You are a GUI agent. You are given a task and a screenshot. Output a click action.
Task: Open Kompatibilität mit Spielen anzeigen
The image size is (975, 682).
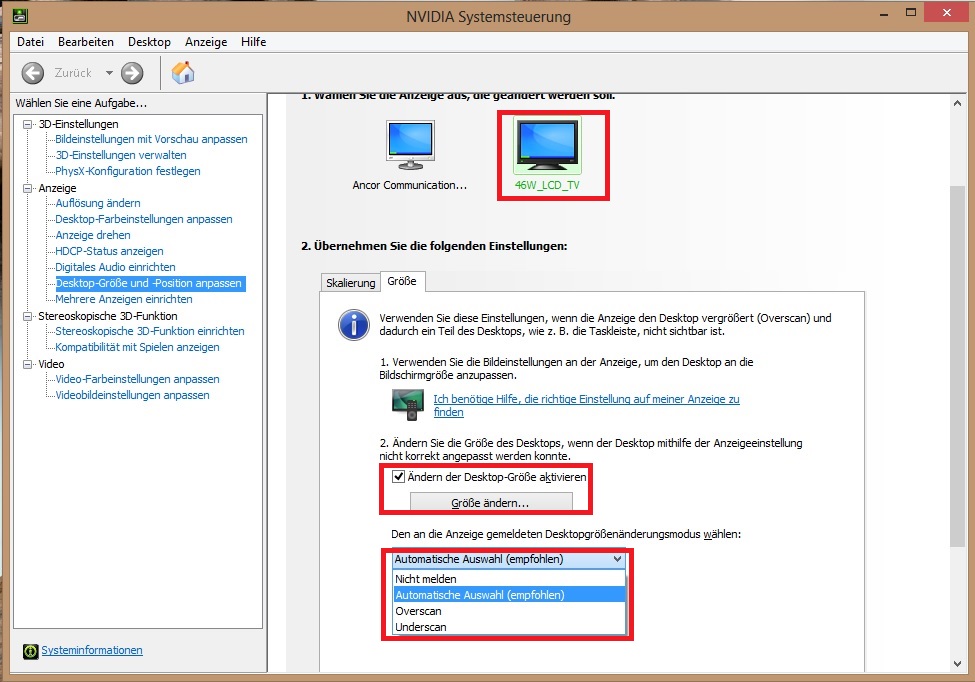pos(137,347)
